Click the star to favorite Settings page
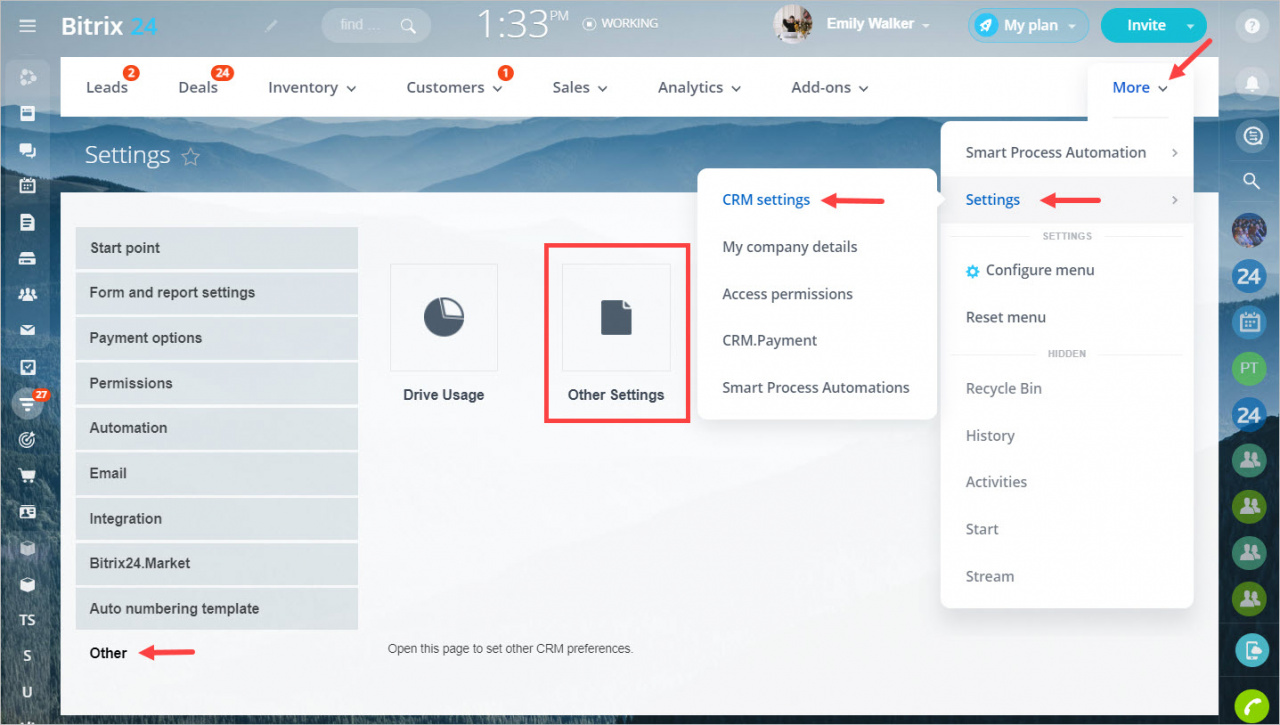The width and height of the screenshot is (1280, 725). [x=191, y=157]
